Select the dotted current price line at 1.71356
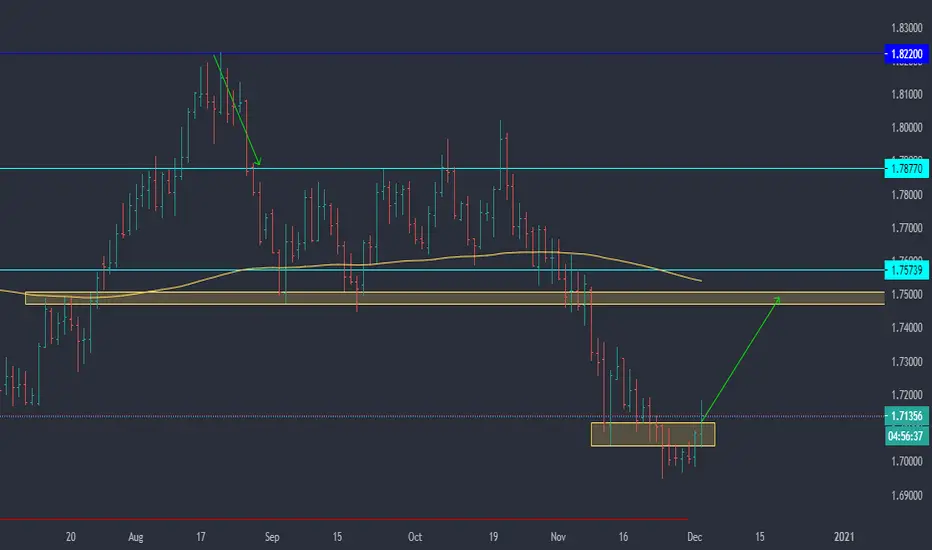This screenshot has width=932, height=550. pos(442,416)
